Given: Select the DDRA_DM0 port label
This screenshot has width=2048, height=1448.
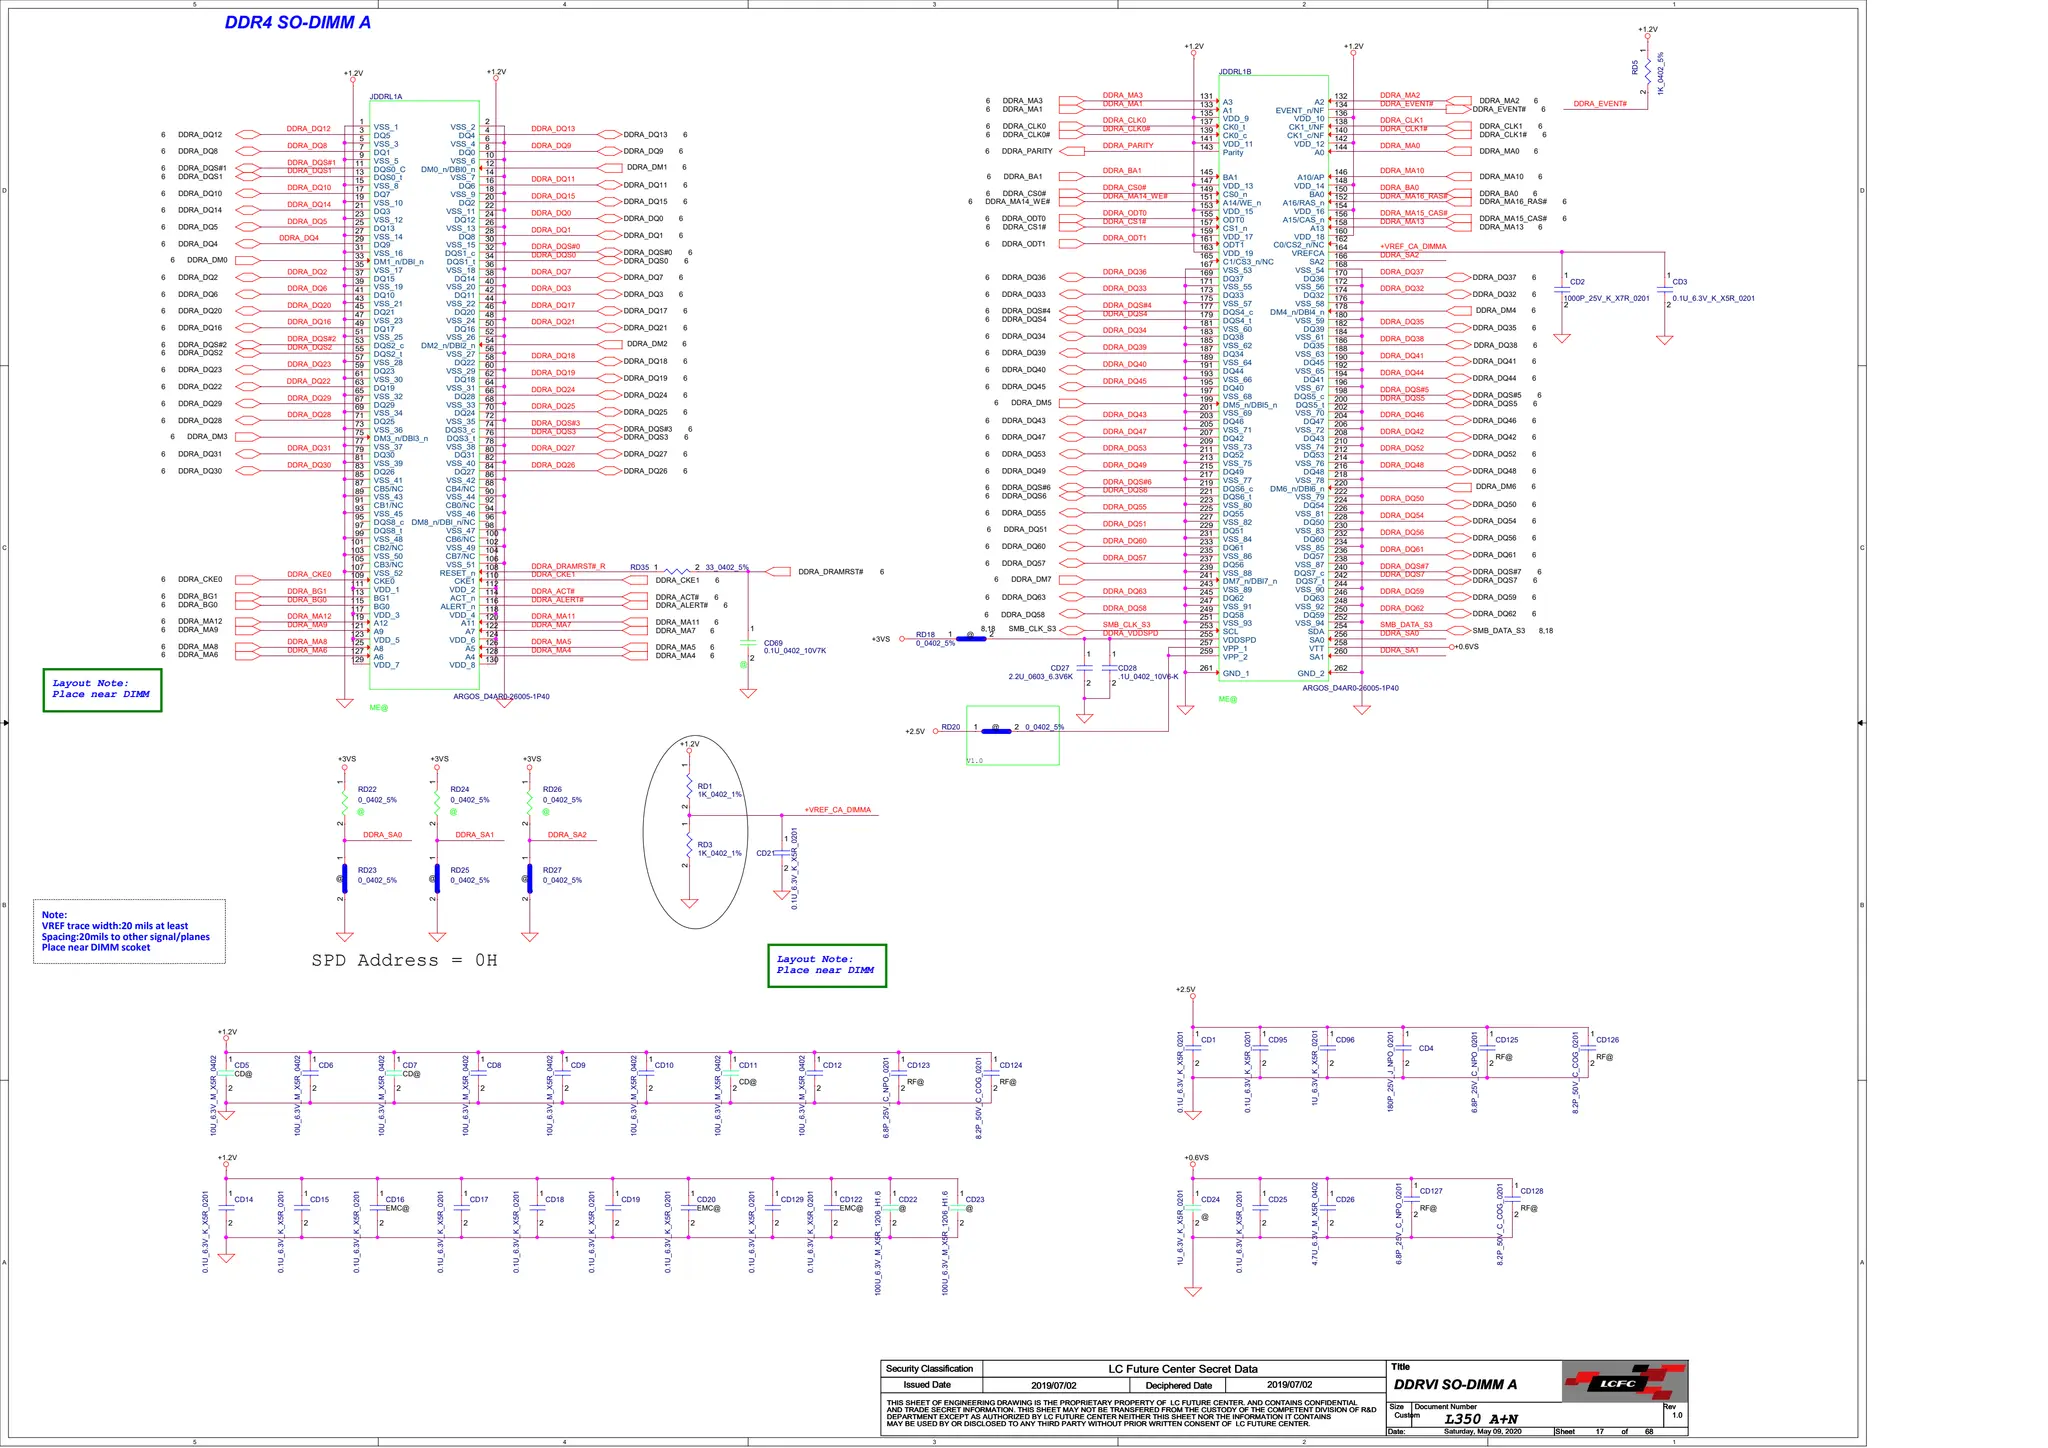Looking at the screenshot, I should 207,260.
